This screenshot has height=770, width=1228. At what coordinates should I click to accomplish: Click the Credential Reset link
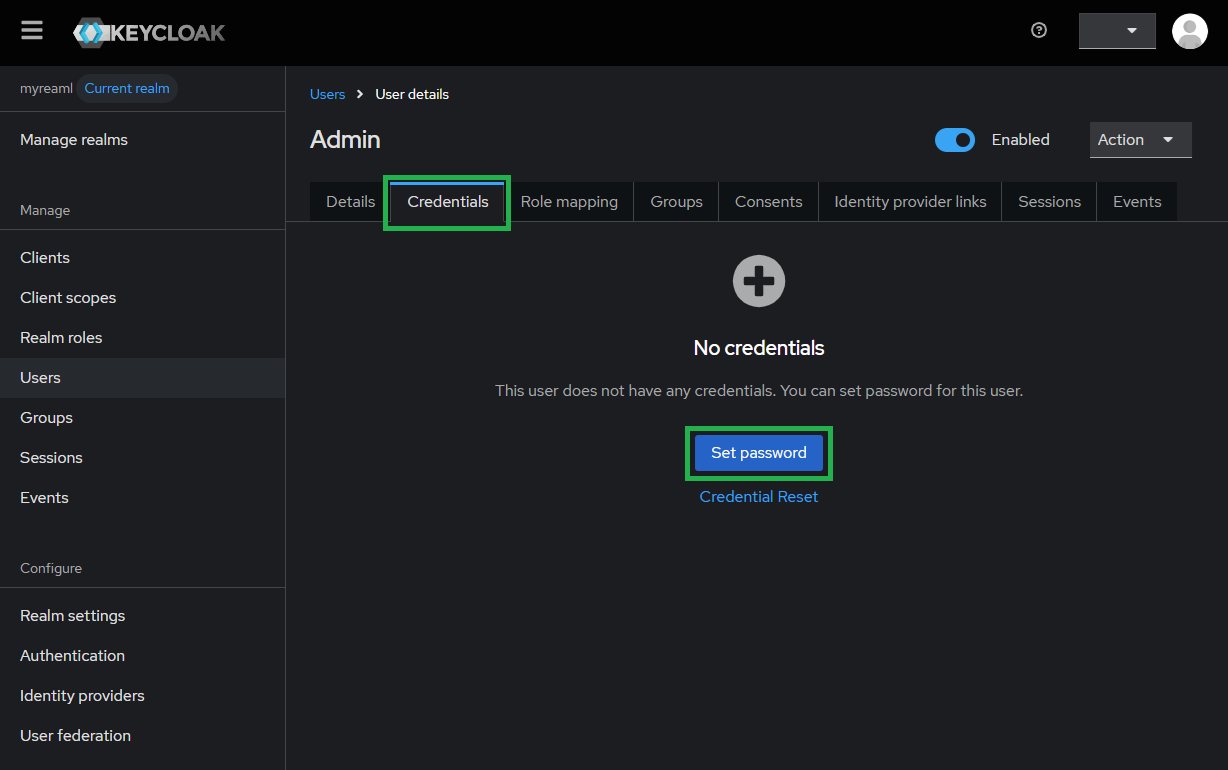click(758, 497)
